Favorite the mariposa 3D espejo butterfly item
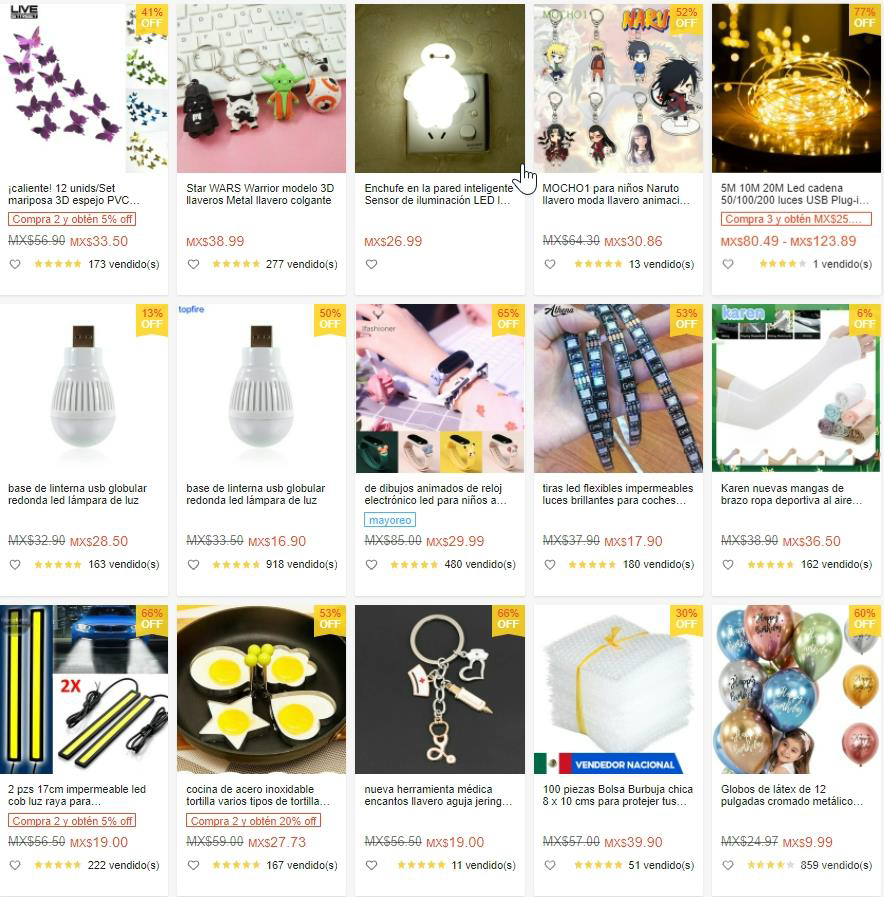Viewport: 884px width, 897px height. pyautogui.click(x=15, y=264)
